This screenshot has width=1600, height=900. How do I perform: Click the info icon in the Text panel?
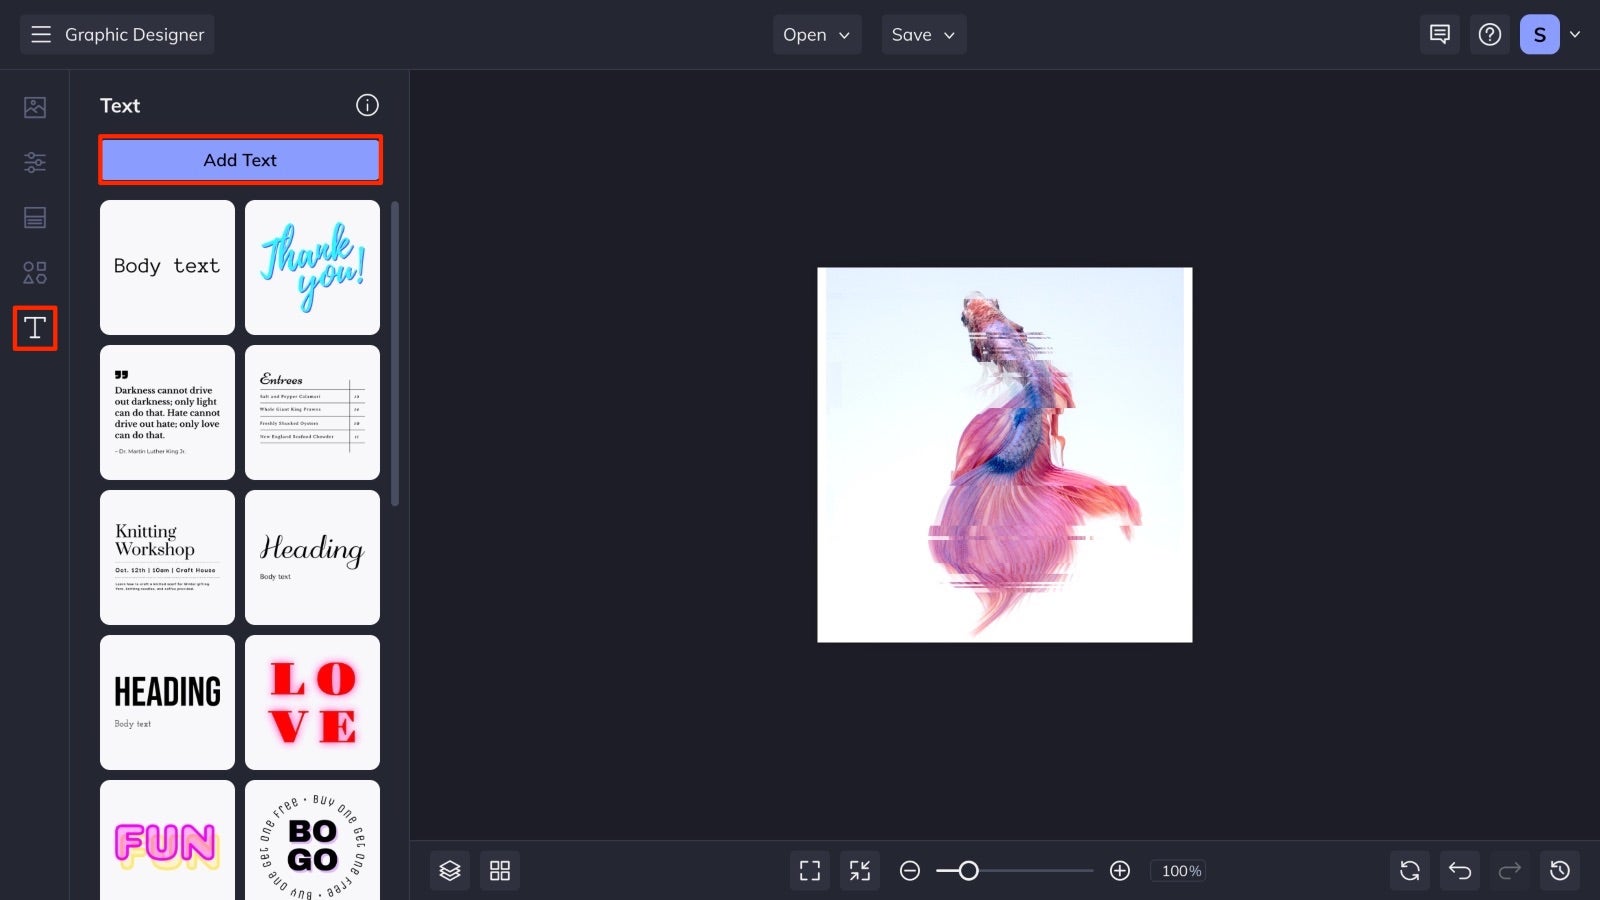pyautogui.click(x=367, y=105)
